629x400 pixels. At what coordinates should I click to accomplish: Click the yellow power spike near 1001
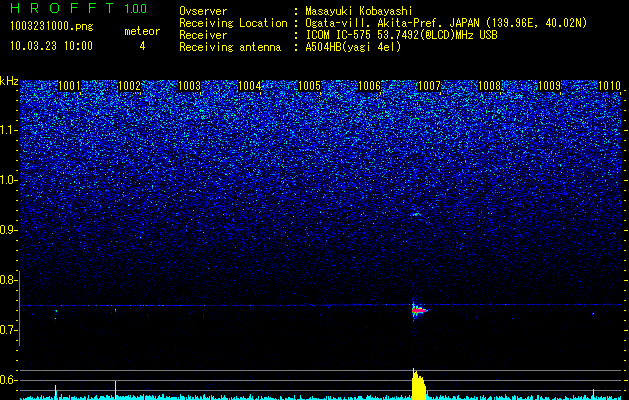point(56,390)
